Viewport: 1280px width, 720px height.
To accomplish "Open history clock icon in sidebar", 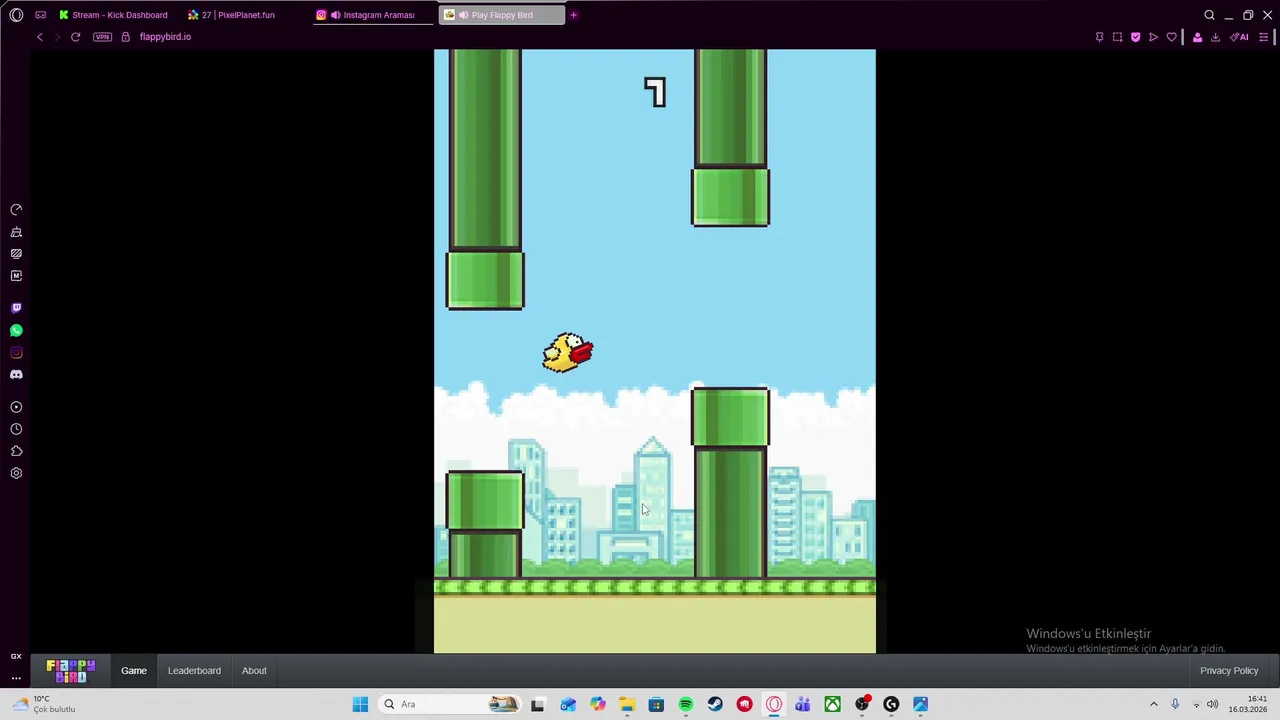I will pos(16,429).
